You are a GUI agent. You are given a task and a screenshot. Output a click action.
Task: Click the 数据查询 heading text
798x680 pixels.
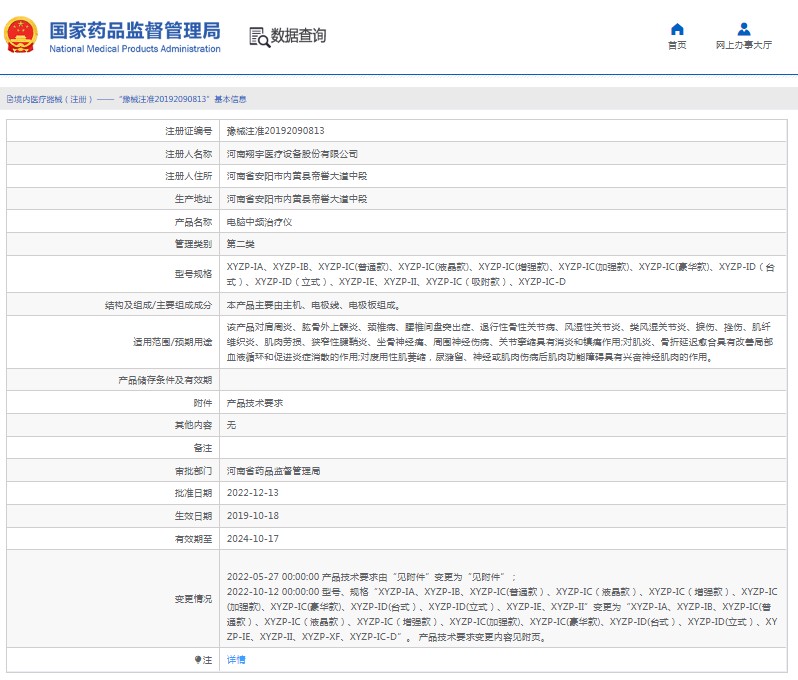point(298,36)
